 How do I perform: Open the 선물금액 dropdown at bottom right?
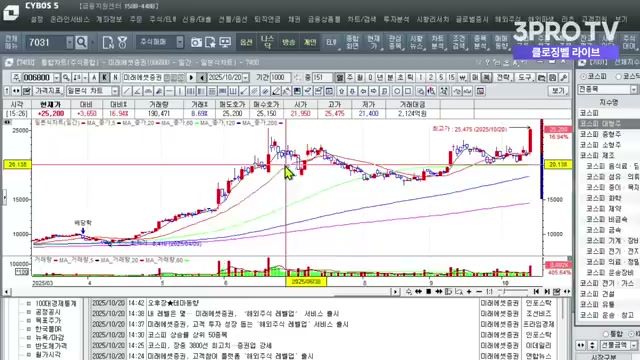point(634,345)
